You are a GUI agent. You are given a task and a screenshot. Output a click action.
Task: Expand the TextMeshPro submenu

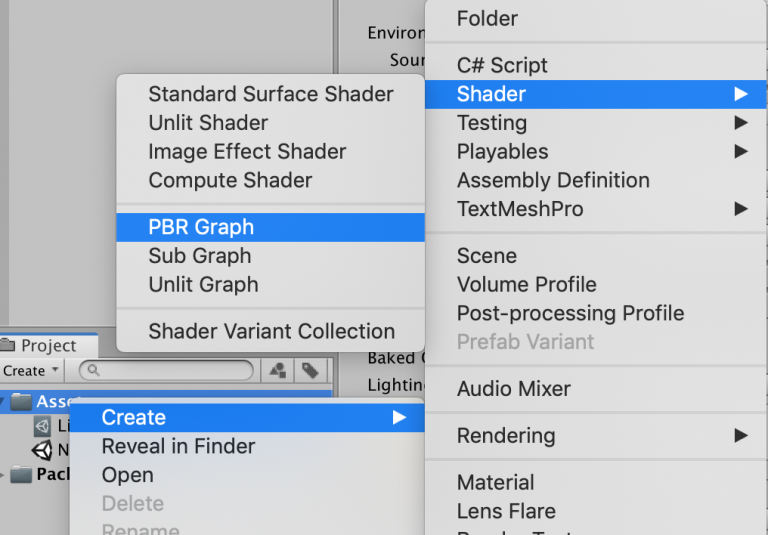[596, 209]
